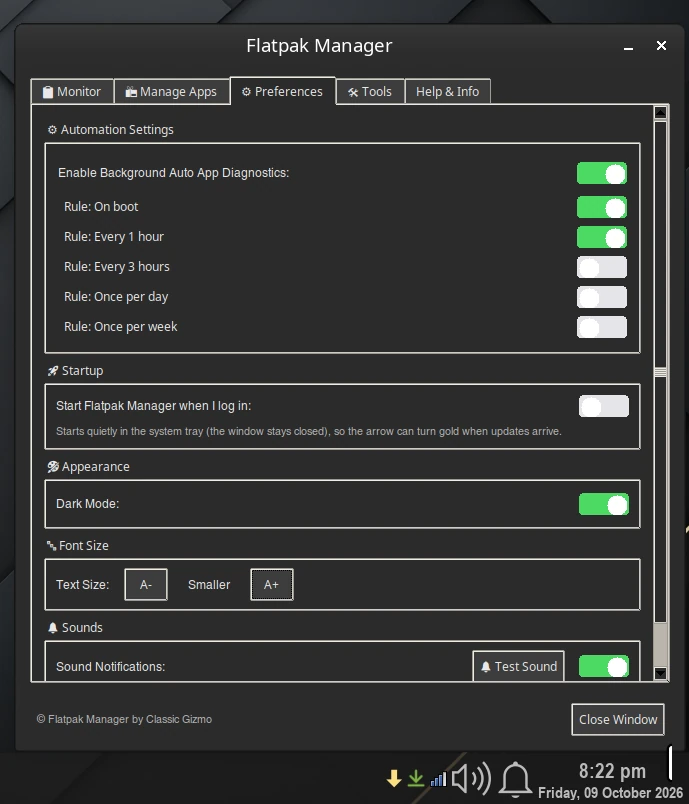Disable Background Auto App Diagnostics toggle

click(602, 173)
